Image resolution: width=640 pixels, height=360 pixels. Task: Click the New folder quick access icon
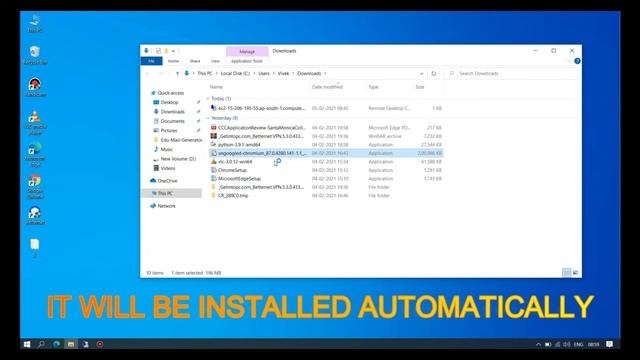point(166,51)
